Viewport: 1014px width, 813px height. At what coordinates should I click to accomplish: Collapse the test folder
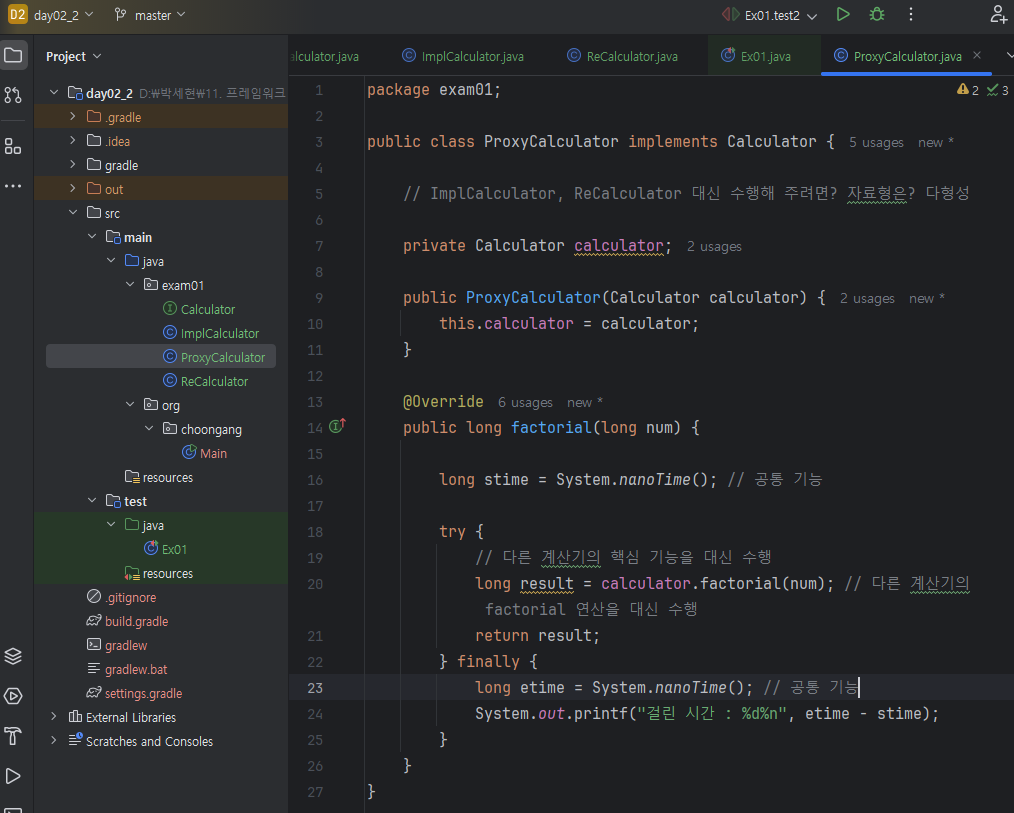[x=92, y=501]
